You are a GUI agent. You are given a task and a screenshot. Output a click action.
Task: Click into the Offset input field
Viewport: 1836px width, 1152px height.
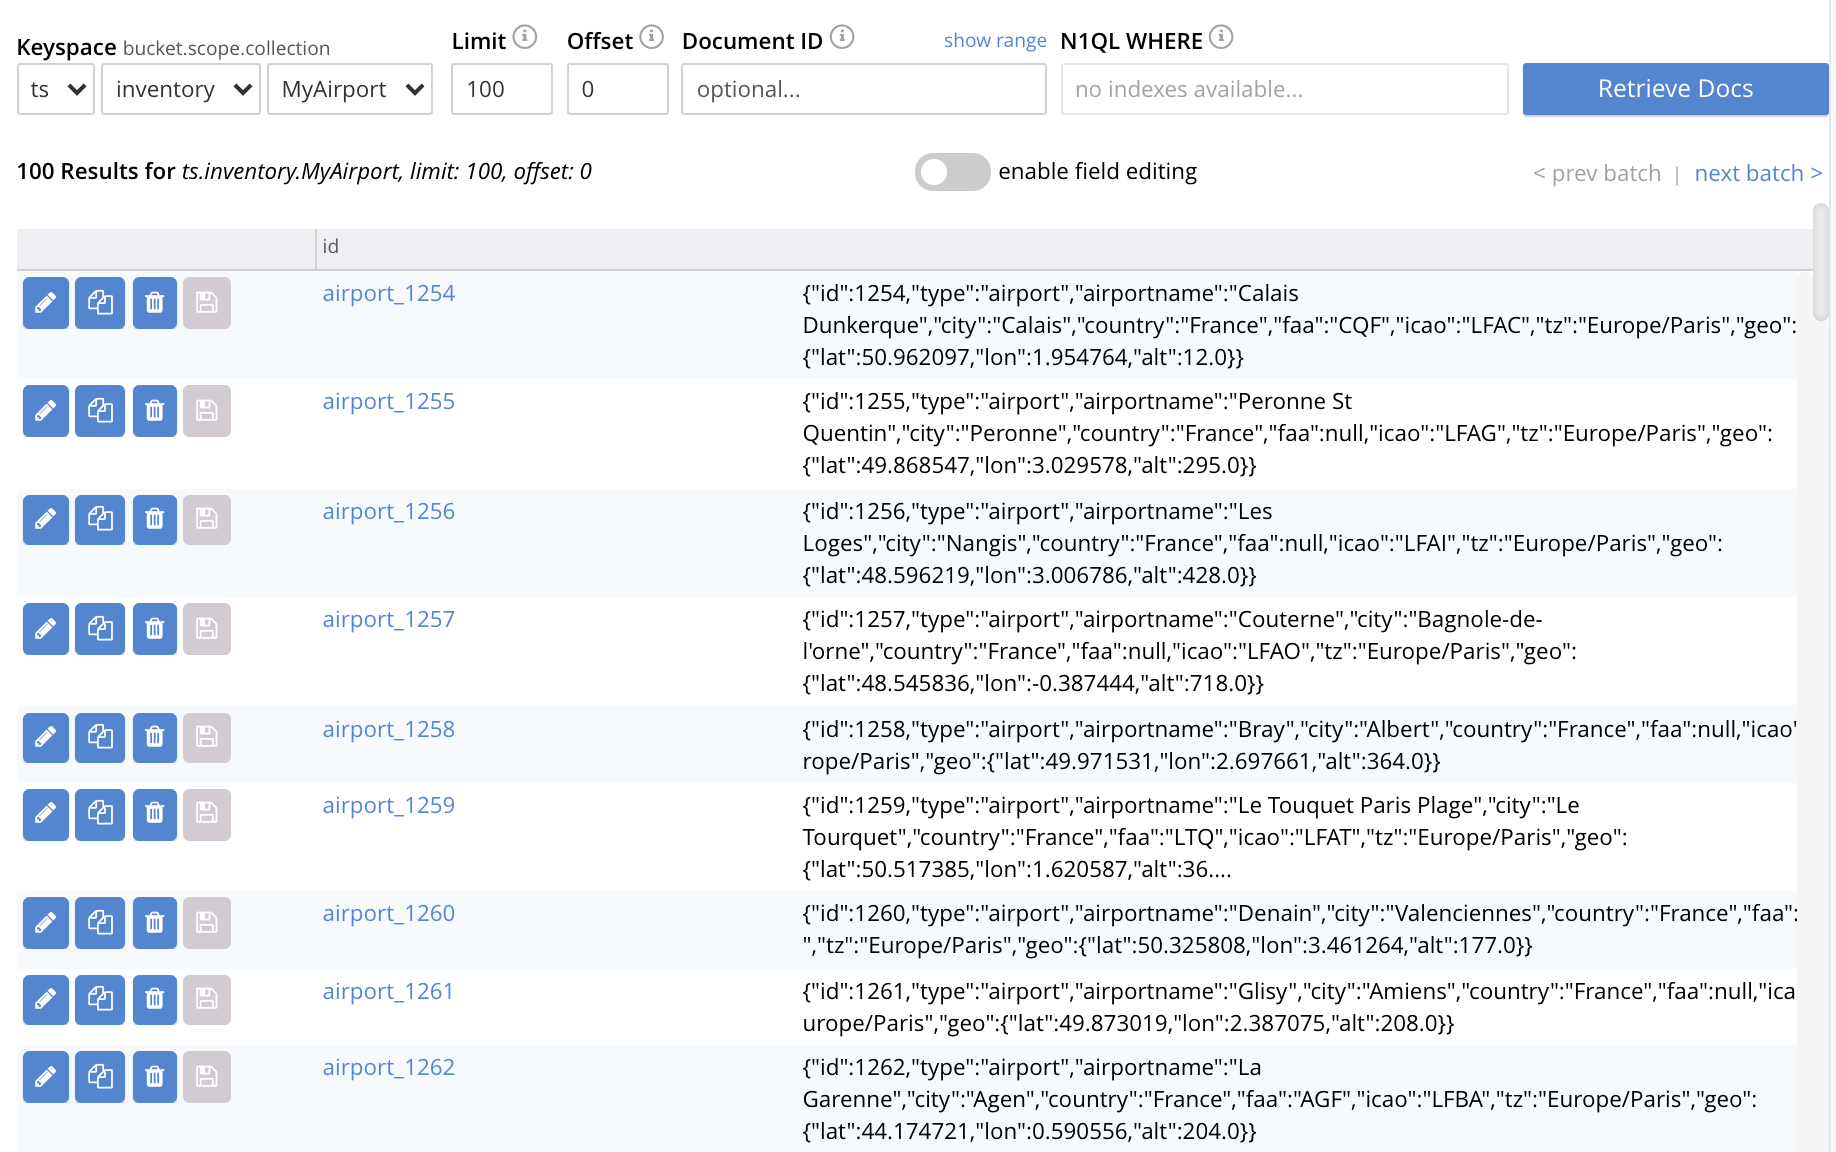click(x=617, y=90)
